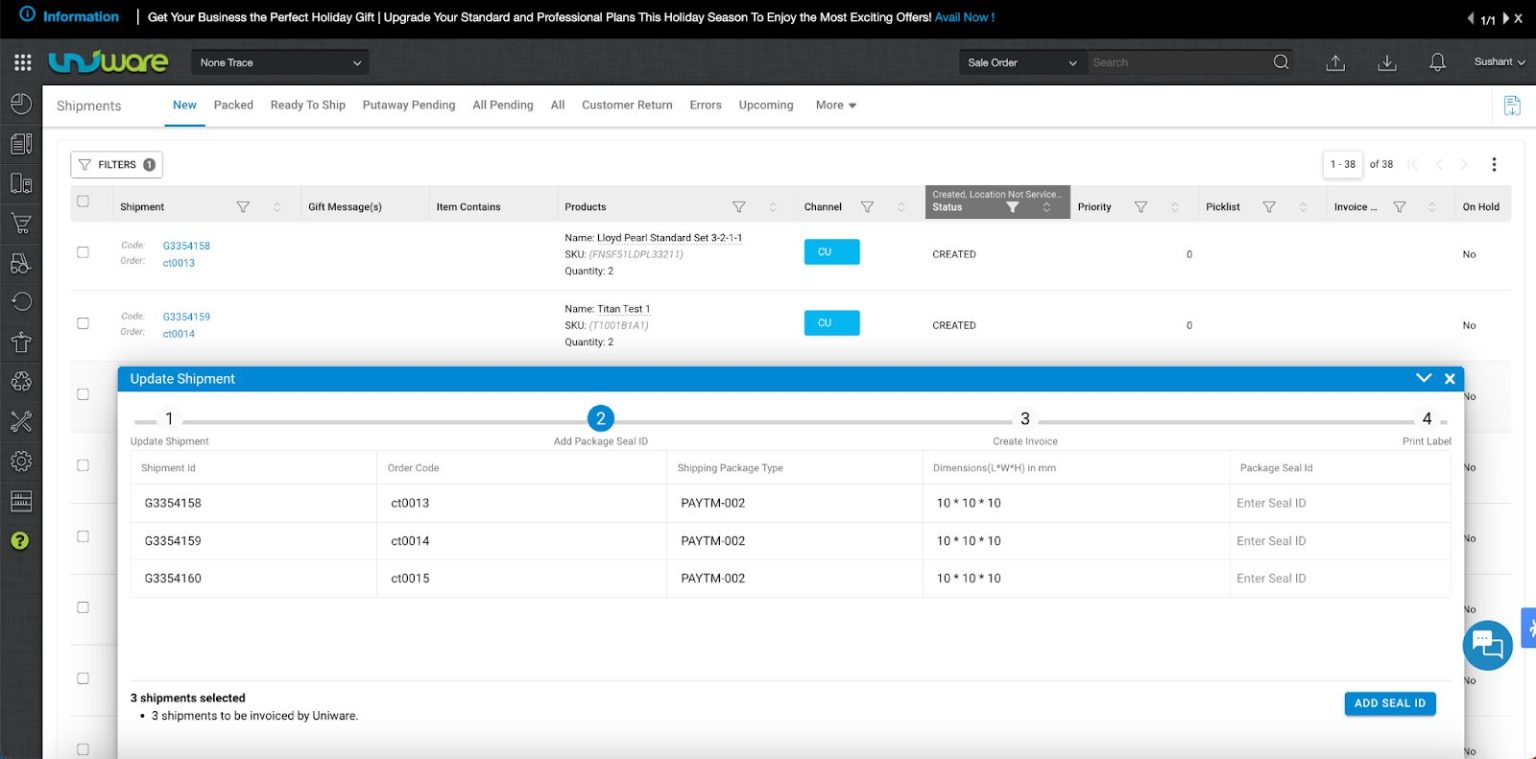
Task: Open the Putaway Pending tab
Action: pyautogui.click(x=409, y=105)
